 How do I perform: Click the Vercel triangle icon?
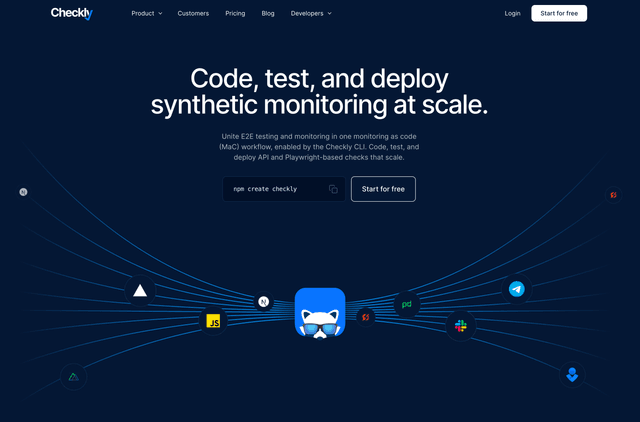[x=140, y=291]
